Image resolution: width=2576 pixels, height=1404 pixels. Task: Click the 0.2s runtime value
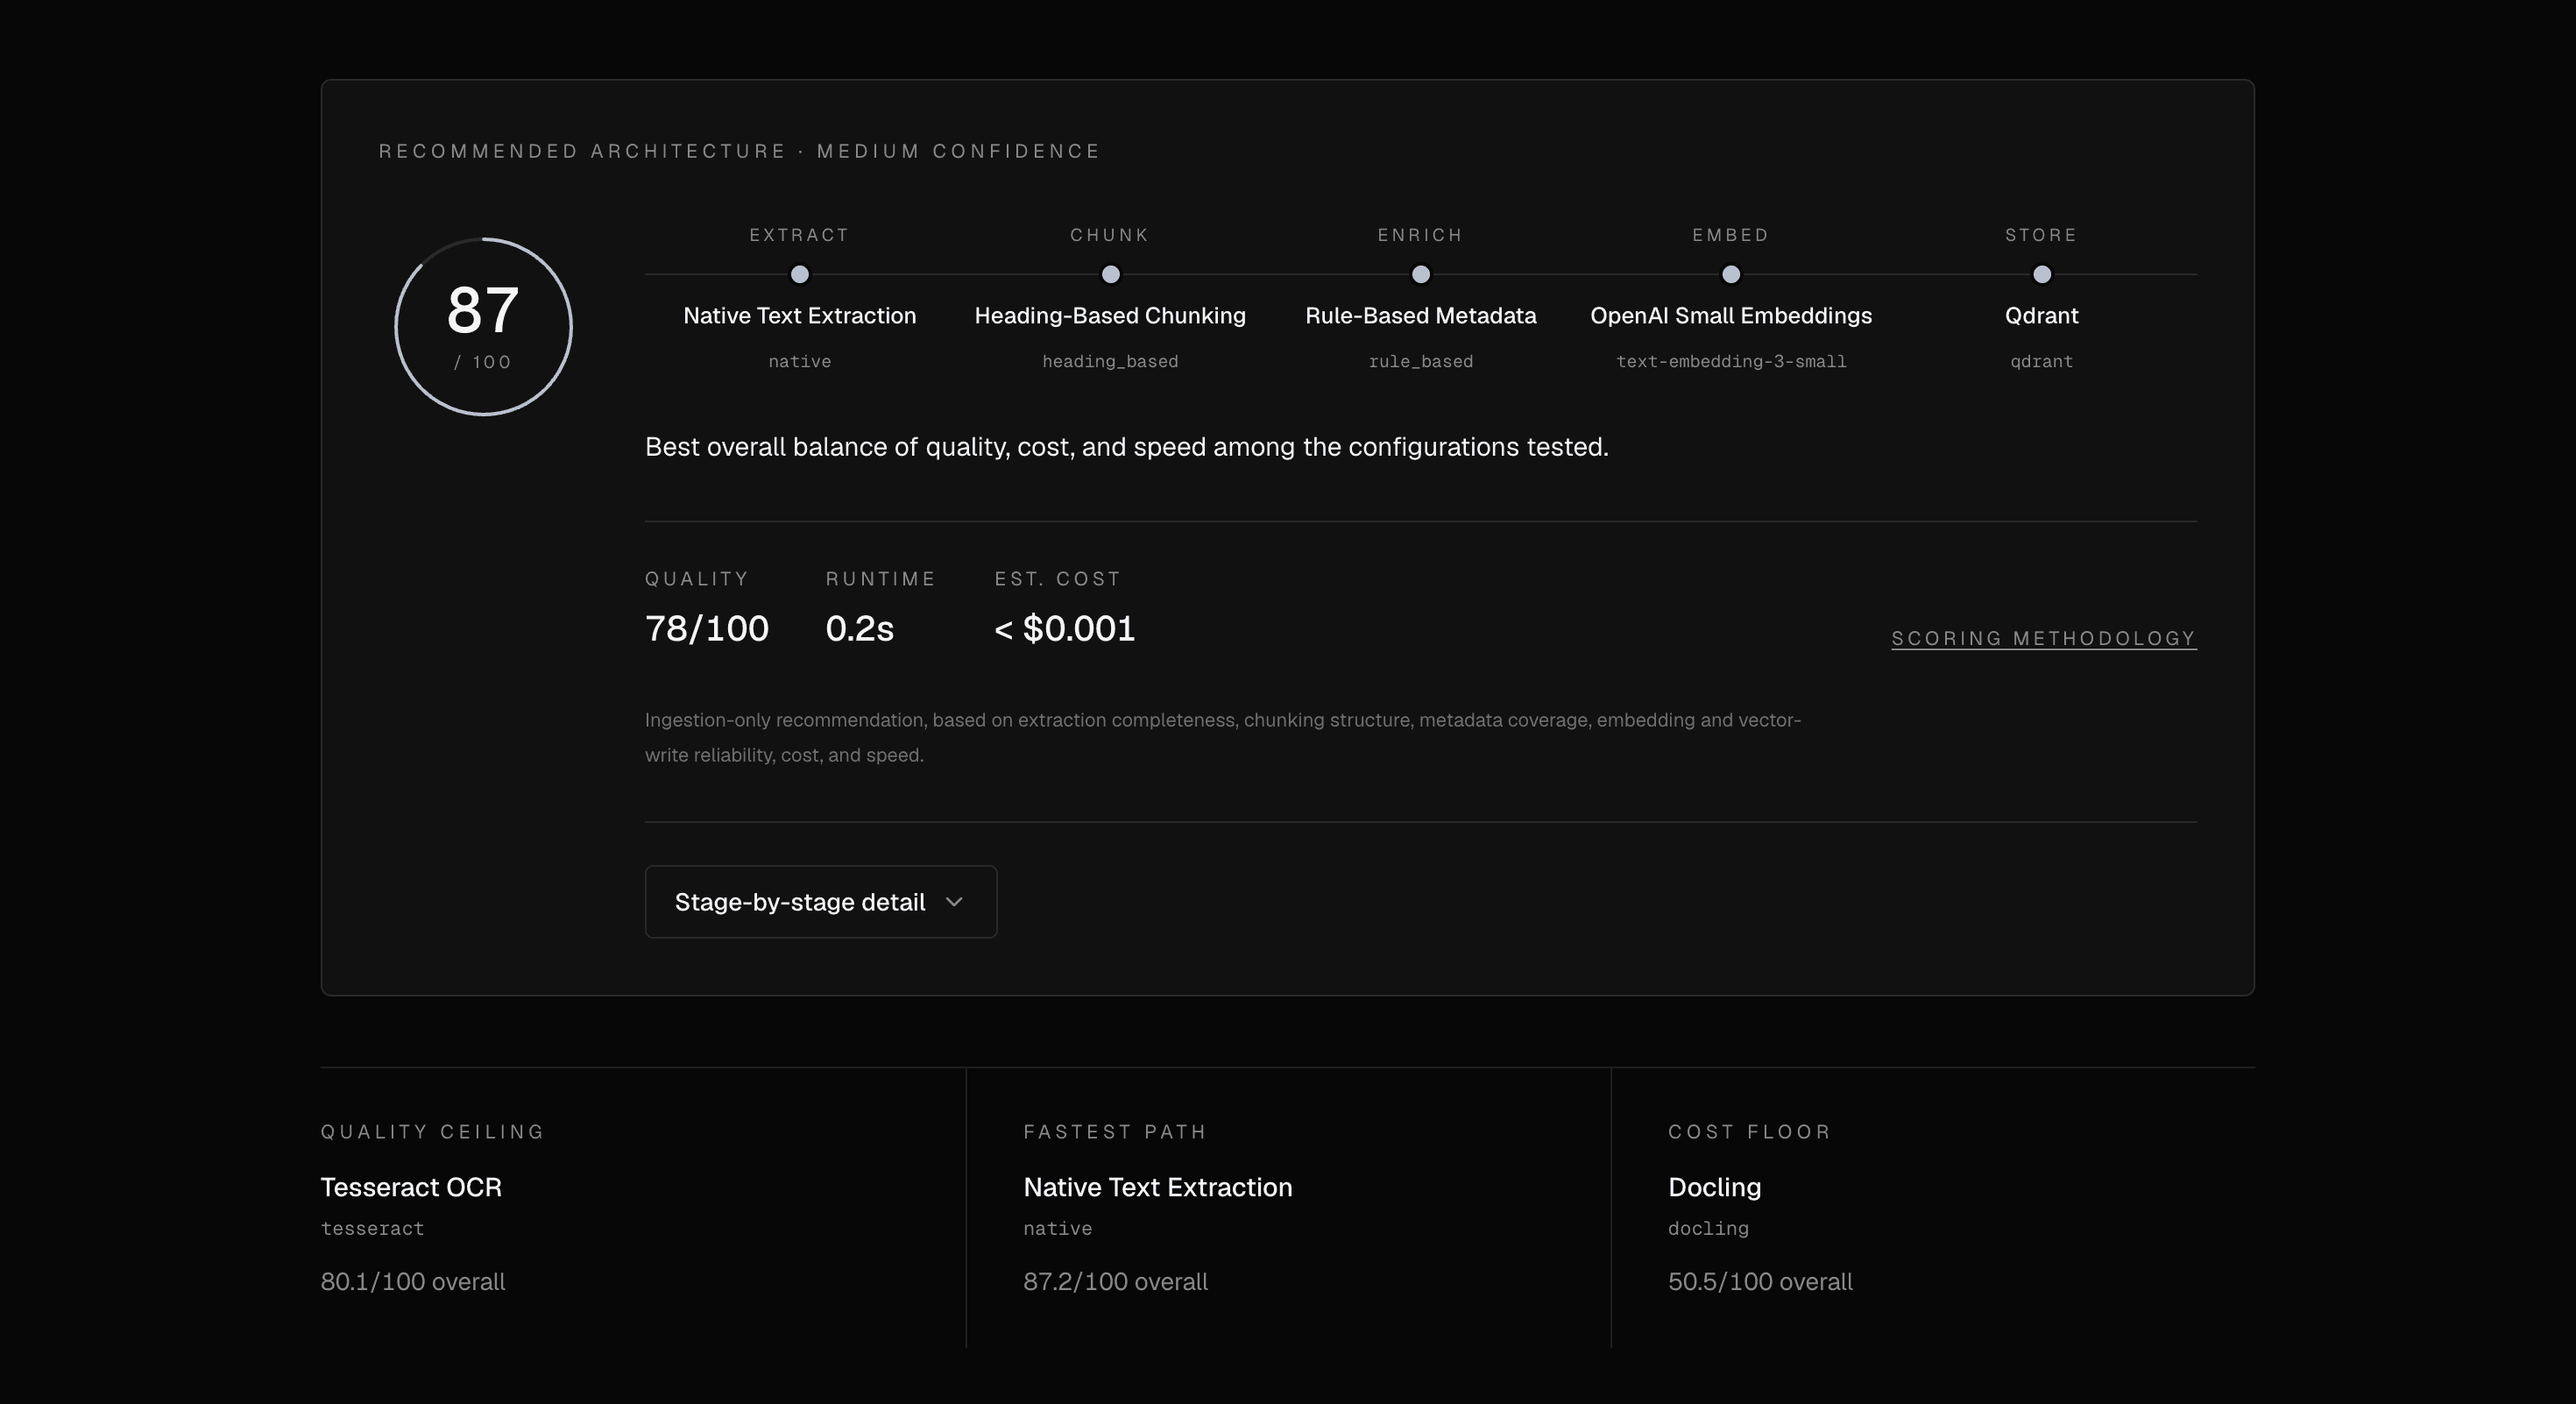click(859, 628)
